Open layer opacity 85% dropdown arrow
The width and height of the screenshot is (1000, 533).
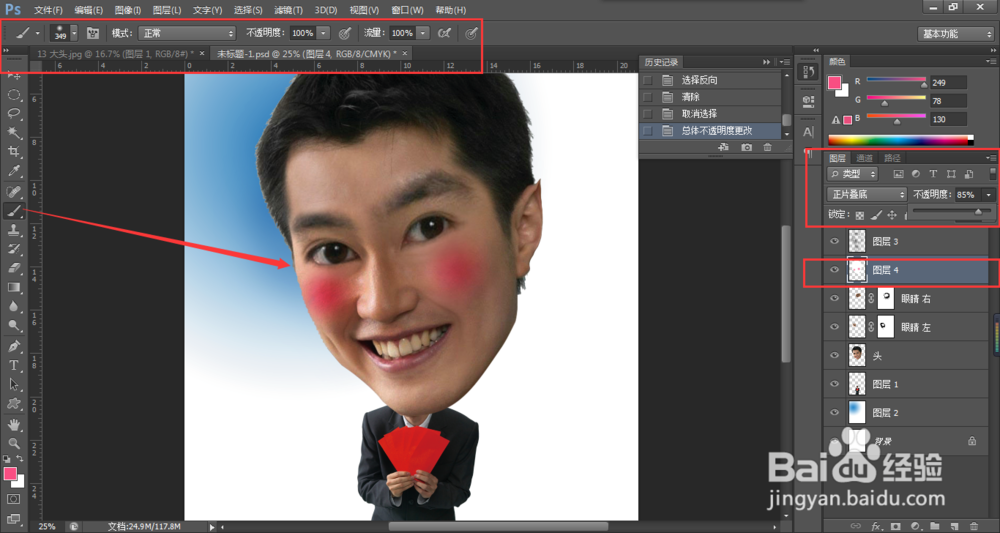click(989, 194)
